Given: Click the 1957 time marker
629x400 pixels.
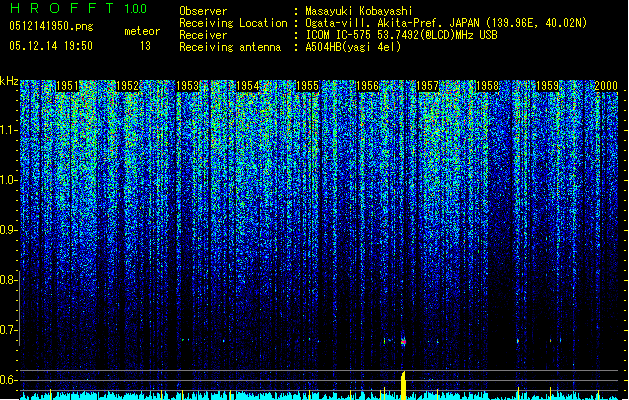Looking at the screenshot, I should click(x=428, y=86).
